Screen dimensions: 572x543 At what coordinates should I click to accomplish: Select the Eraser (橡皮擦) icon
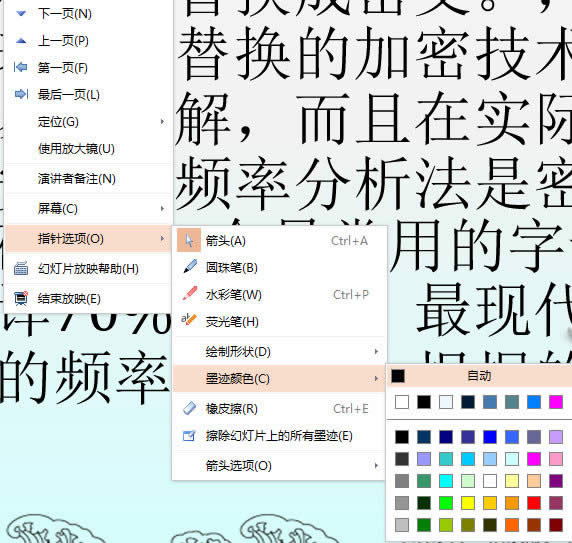click(x=189, y=408)
